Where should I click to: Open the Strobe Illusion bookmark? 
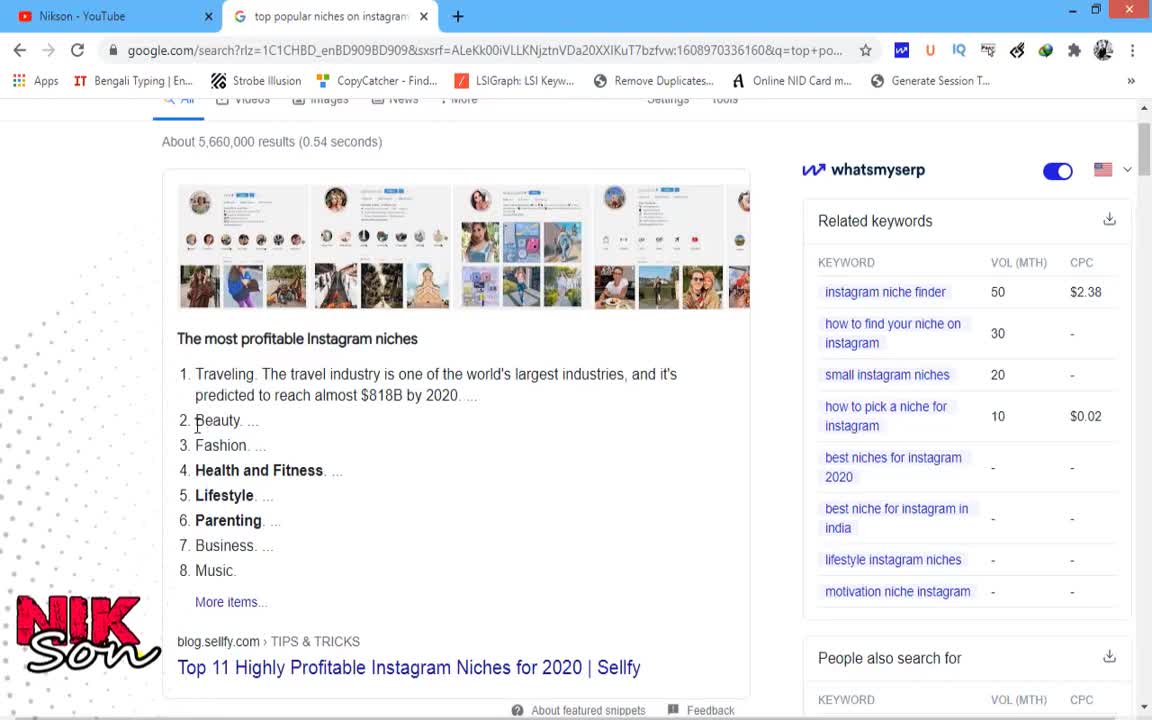click(256, 81)
